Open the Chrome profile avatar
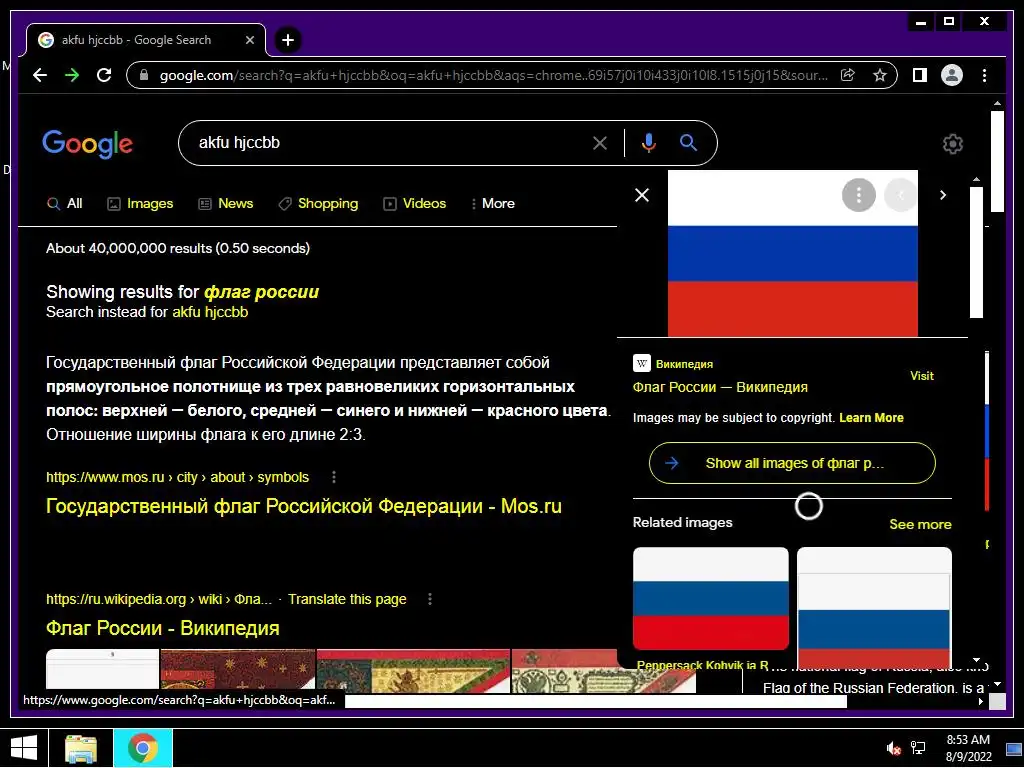 (952, 75)
